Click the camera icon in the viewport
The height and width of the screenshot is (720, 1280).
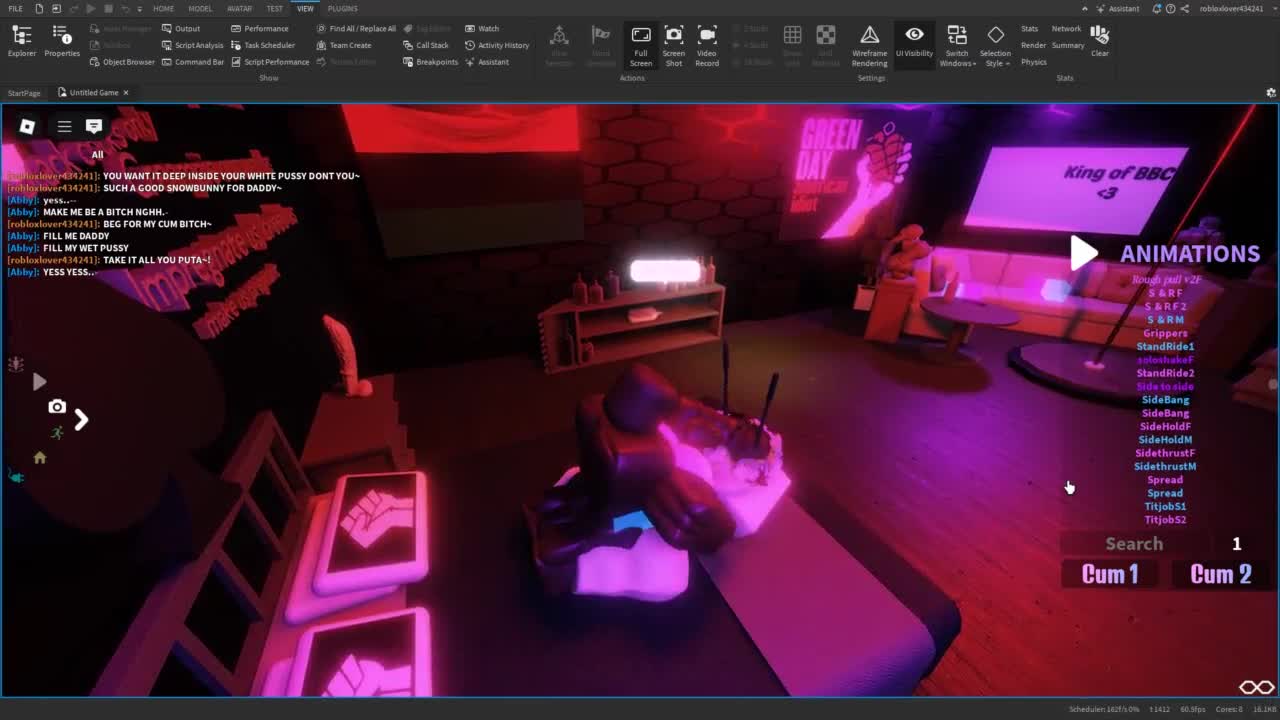(x=57, y=406)
